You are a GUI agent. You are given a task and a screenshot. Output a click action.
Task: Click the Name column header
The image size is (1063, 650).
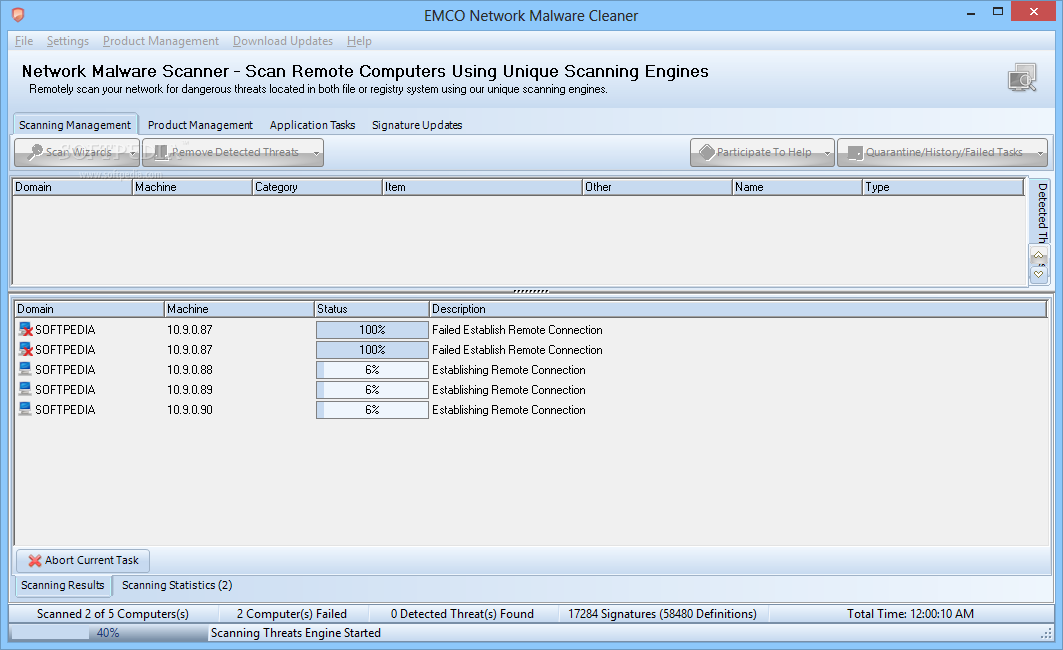[x=797, y=187]
